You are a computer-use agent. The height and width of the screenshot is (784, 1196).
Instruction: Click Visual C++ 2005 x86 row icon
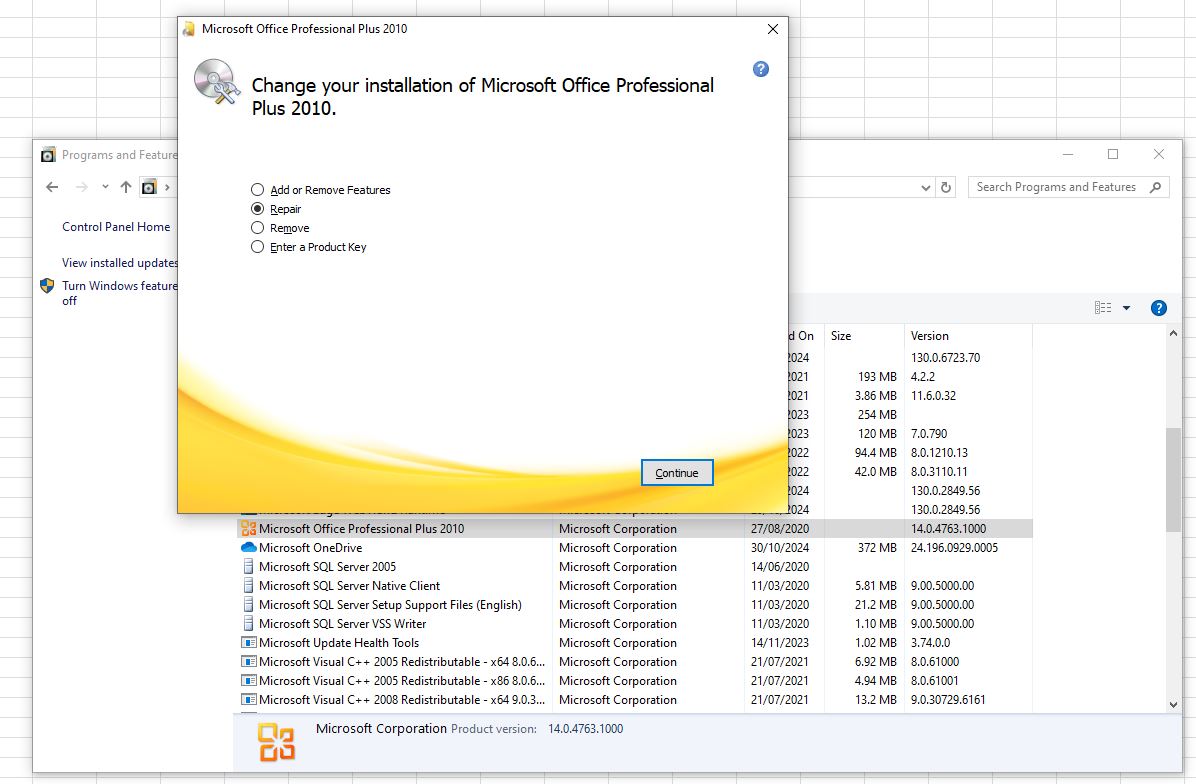(249, 680)
